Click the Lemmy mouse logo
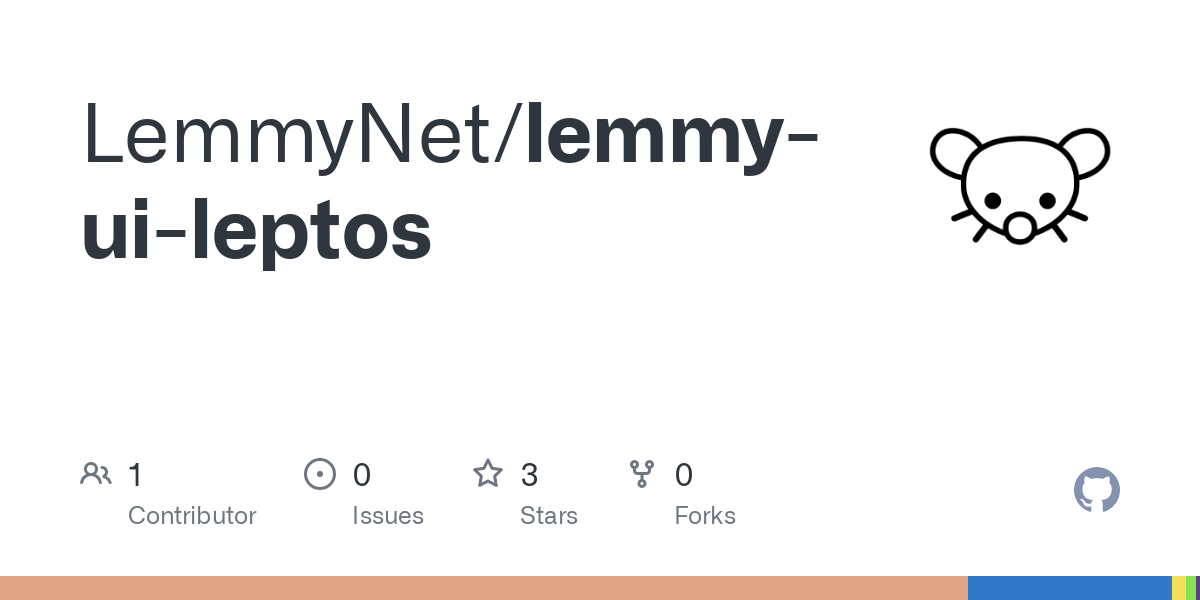 pos(1019,185)
